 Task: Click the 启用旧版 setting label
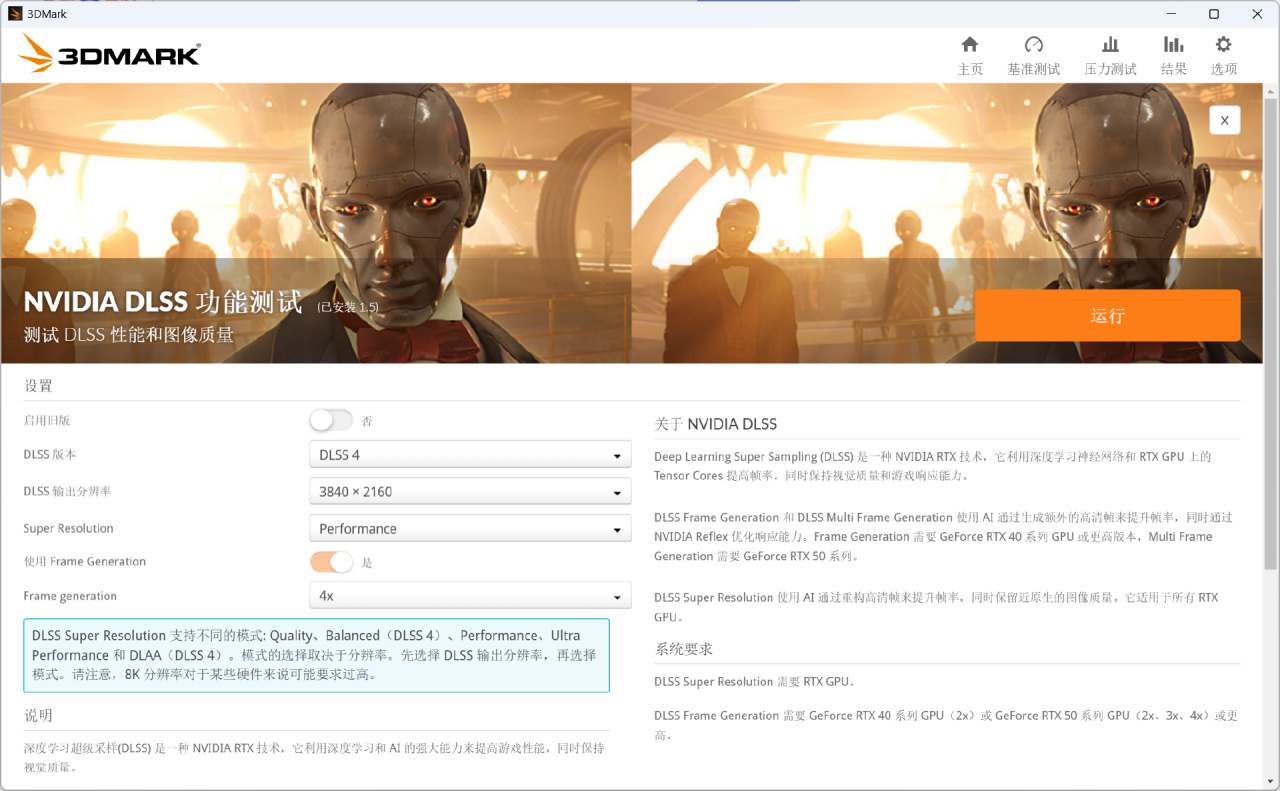click(47, 421)
